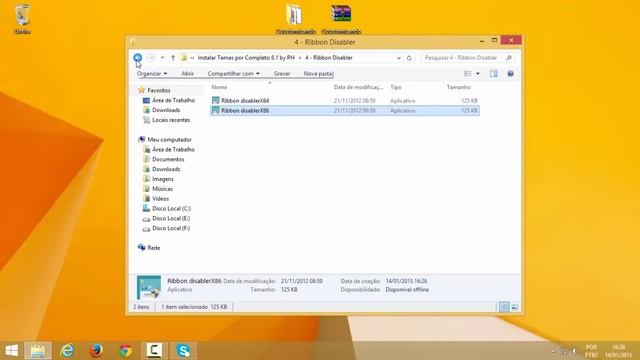Screen dimensions: 640x360
Task: Click the Ribbon disablerX64 file icon
Action: click(216, 100)
